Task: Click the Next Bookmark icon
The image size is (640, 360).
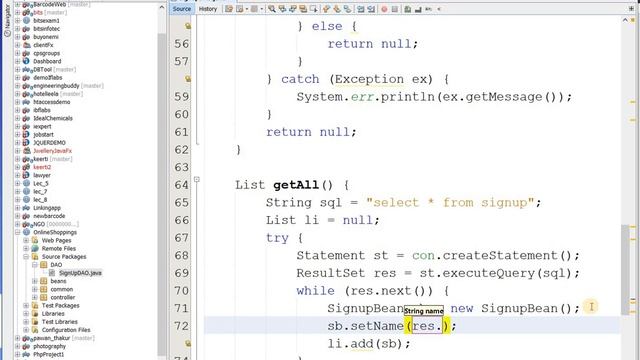Action: (337, 9)
